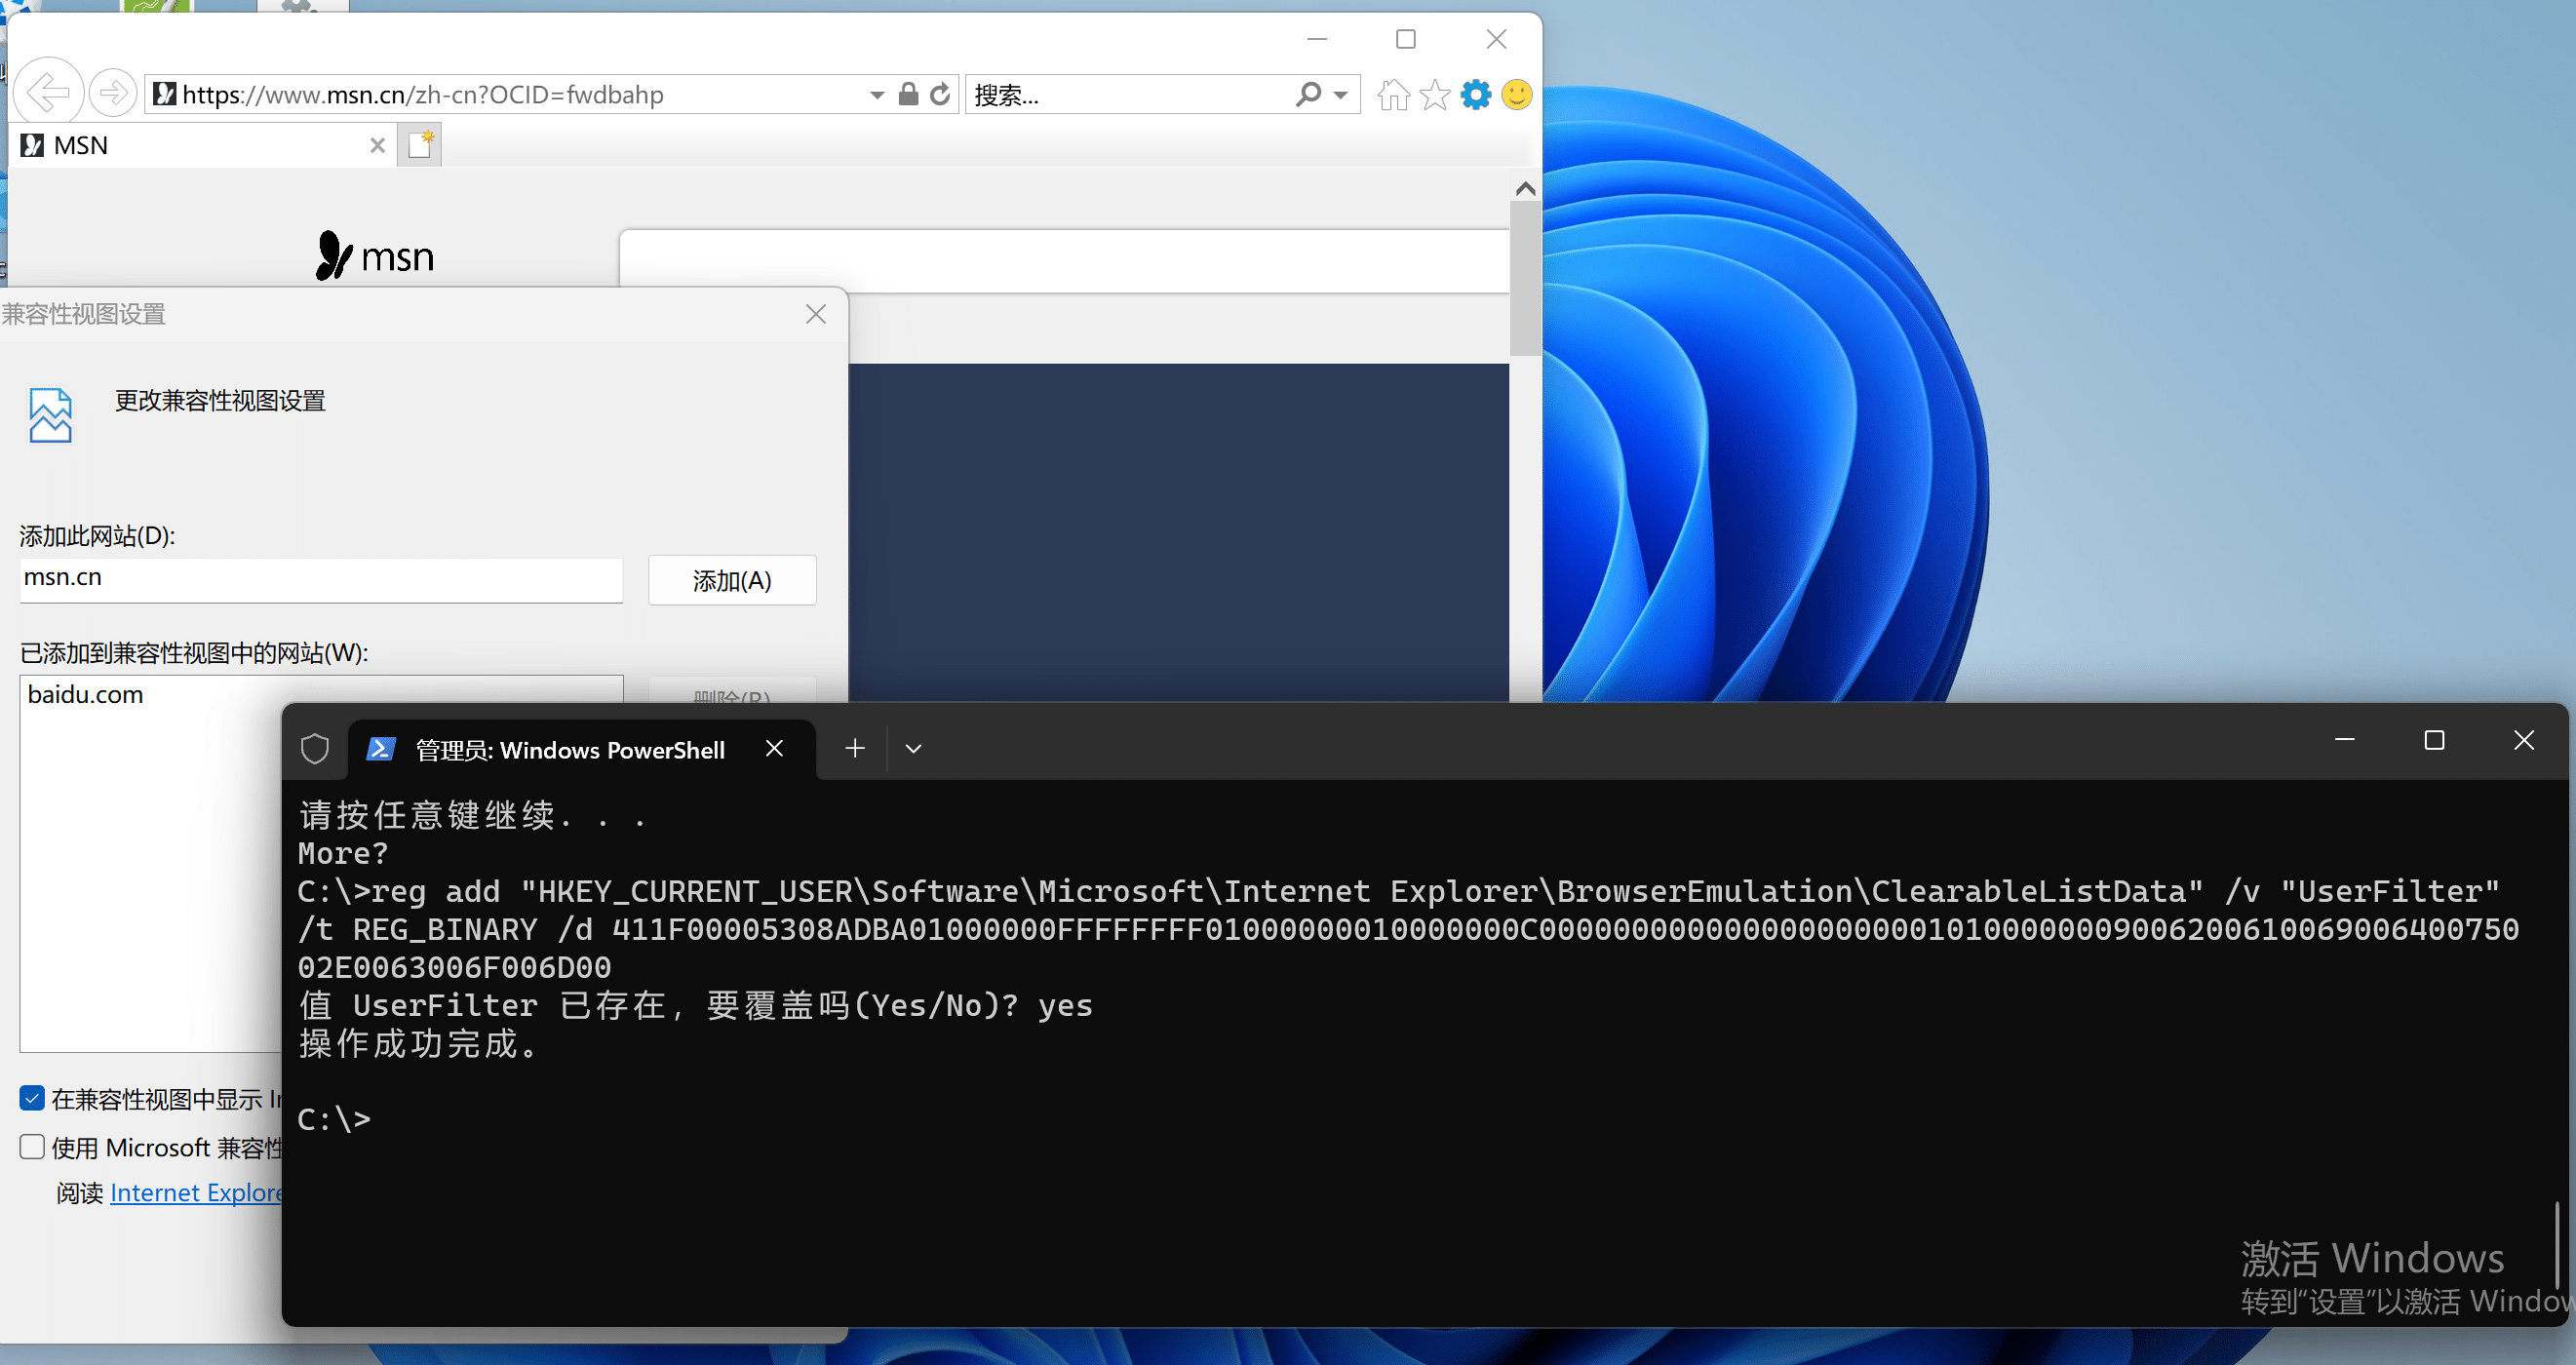The width and height of the screenshot is (2576, 1365).
Task: Click the PowerShell security shield icon
Action: tap(315, 748)
